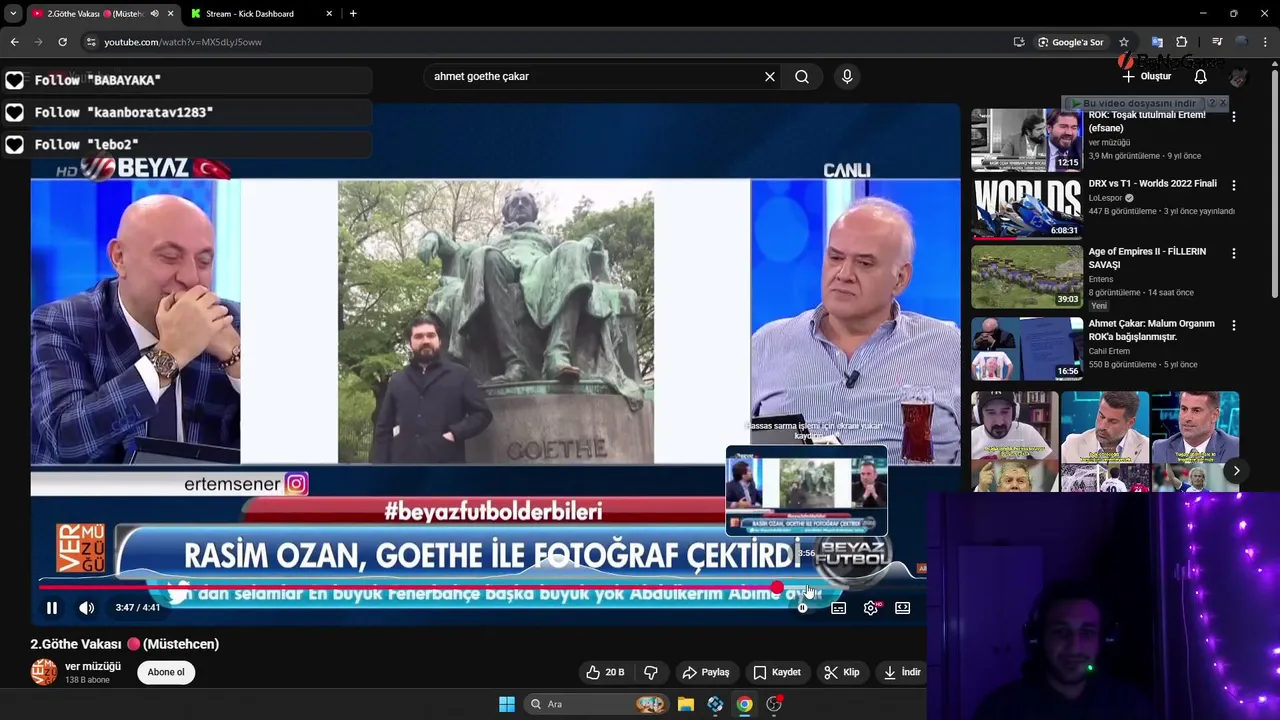
Task: Open options for Ahmet Çakar Malum Organım video
Action: (1234, 326)
